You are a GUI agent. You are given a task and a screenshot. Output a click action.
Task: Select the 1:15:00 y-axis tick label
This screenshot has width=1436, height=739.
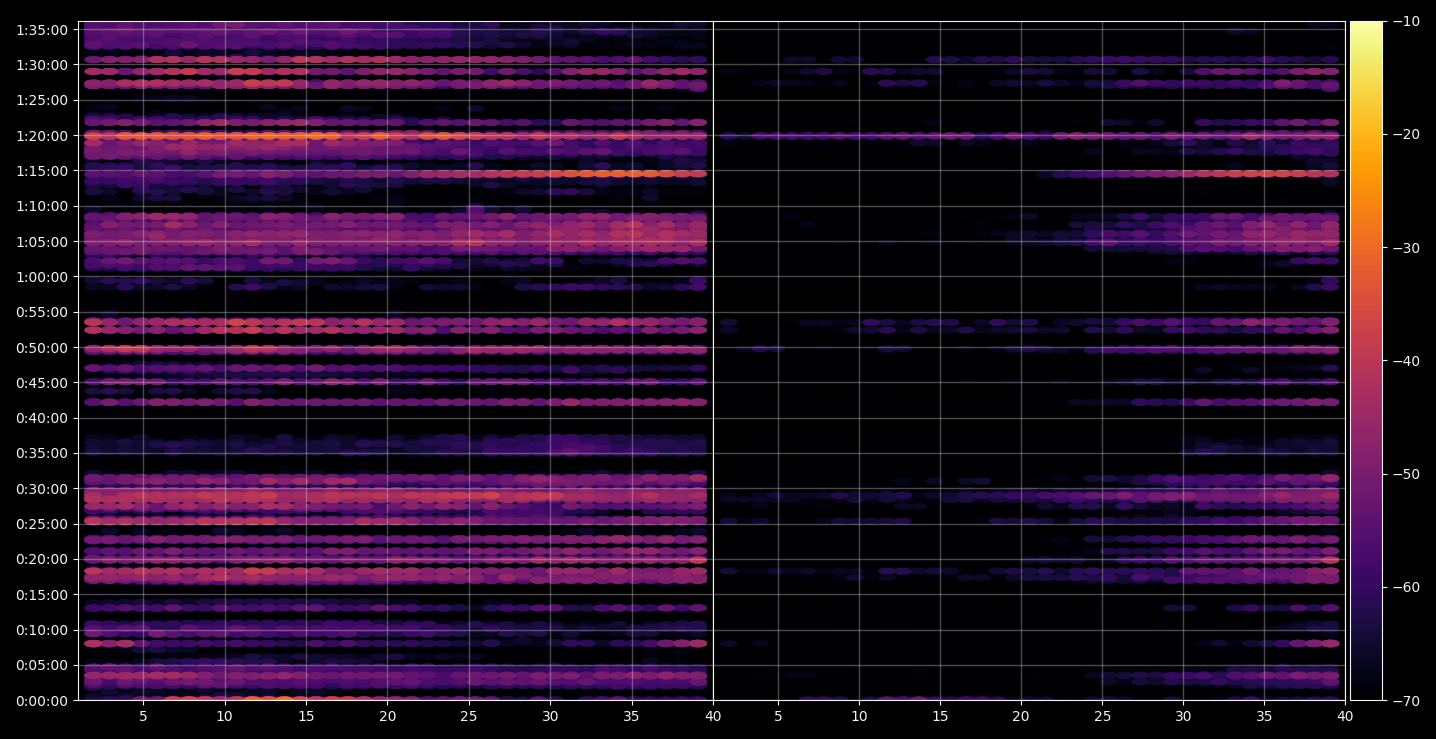pos(42,171)
